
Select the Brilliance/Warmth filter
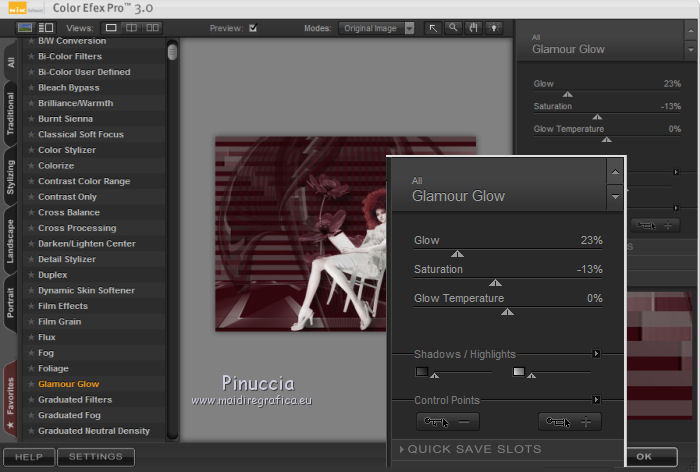[x=94, y=103]
